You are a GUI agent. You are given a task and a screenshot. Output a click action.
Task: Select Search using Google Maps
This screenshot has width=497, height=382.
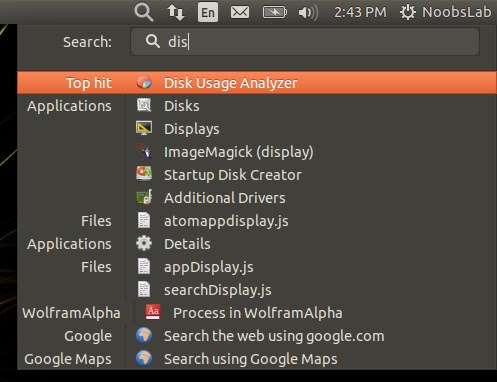pos(251,359)
